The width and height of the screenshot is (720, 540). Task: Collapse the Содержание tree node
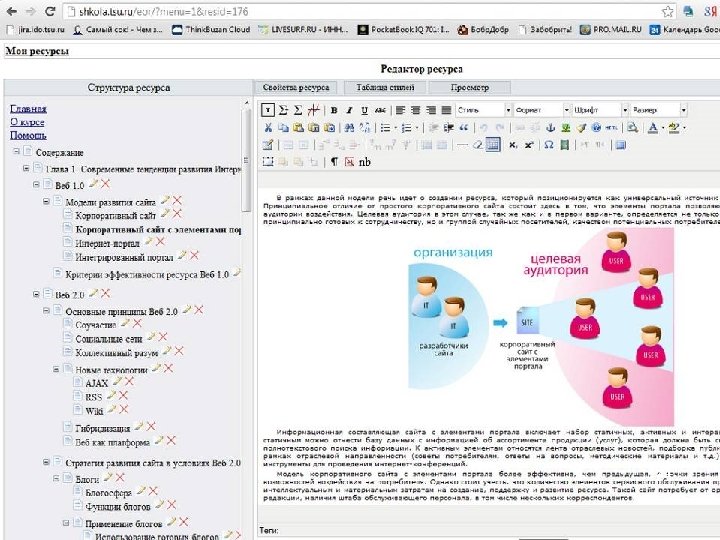(x=17, y=151)
